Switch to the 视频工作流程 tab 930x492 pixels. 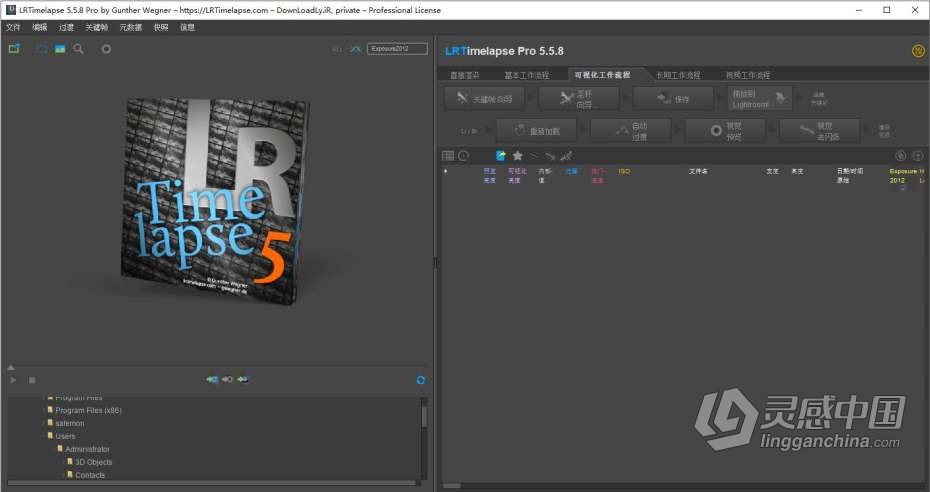point(748,75)
